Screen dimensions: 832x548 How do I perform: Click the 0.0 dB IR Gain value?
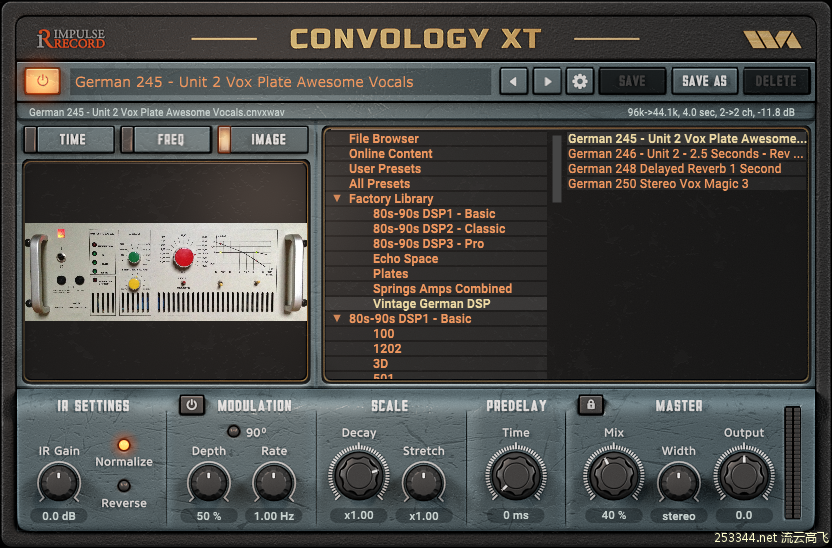[59, 516]
